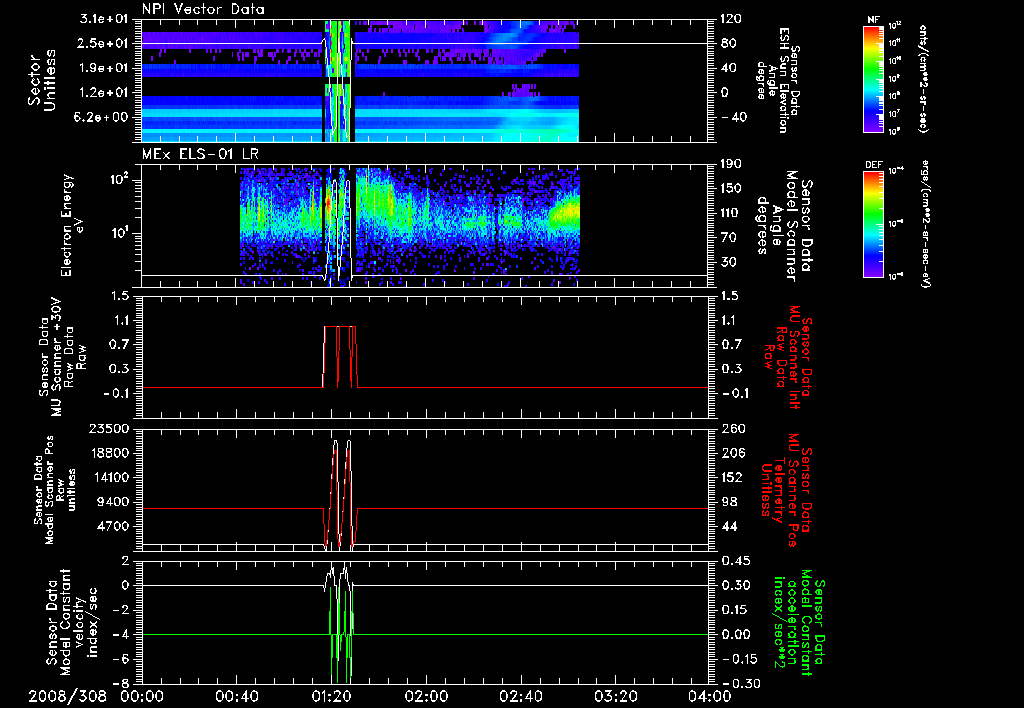
Task: Click the '150' scanner angle tick value
Action: click(x=732, y=189)
